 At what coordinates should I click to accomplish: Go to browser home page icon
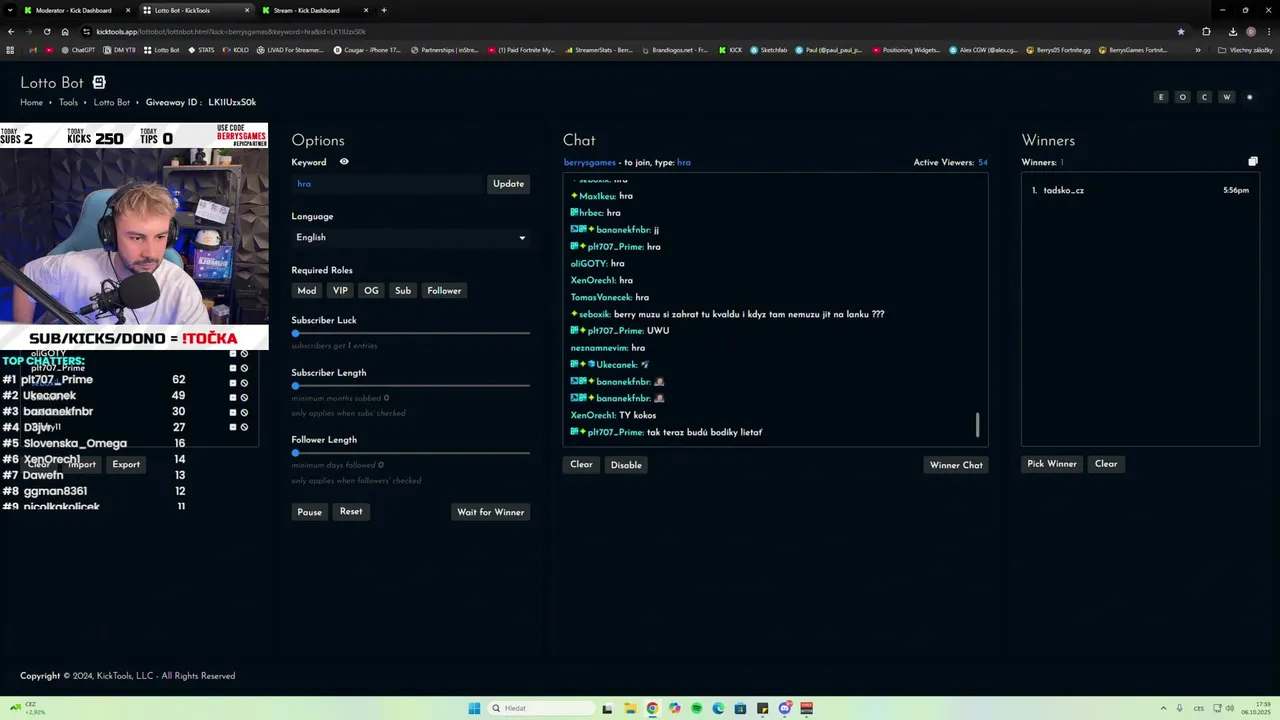(x=65, y=31)
